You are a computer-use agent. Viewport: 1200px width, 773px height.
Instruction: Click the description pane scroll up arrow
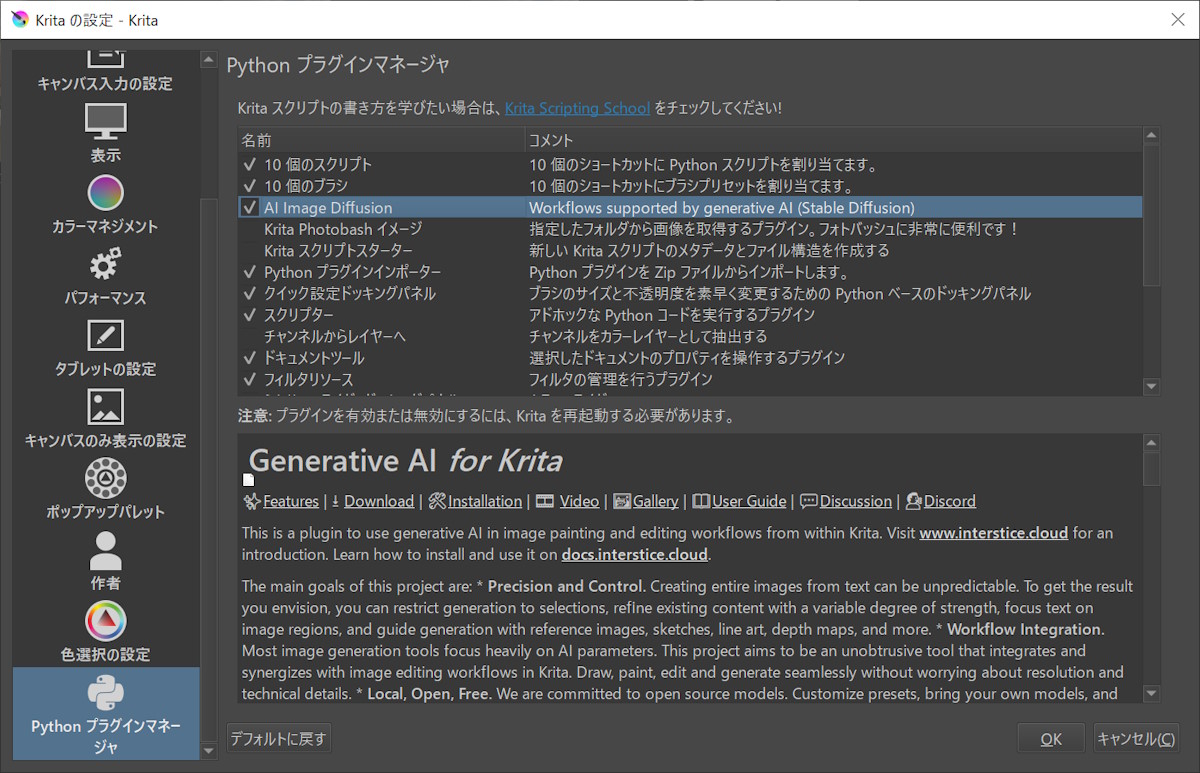coord(1152,443)
